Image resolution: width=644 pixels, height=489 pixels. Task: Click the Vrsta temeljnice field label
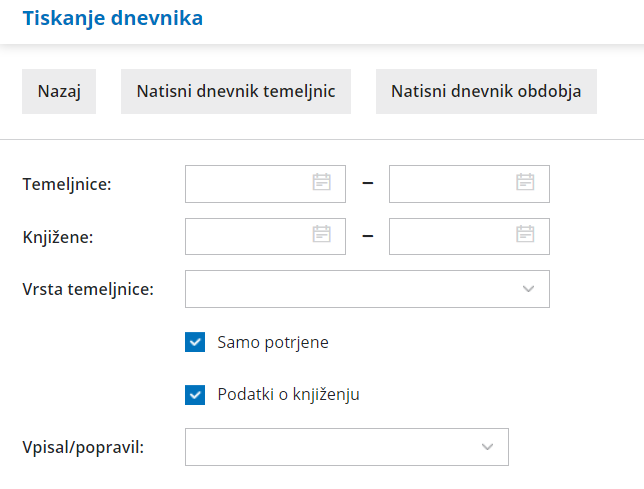[88, 289]
